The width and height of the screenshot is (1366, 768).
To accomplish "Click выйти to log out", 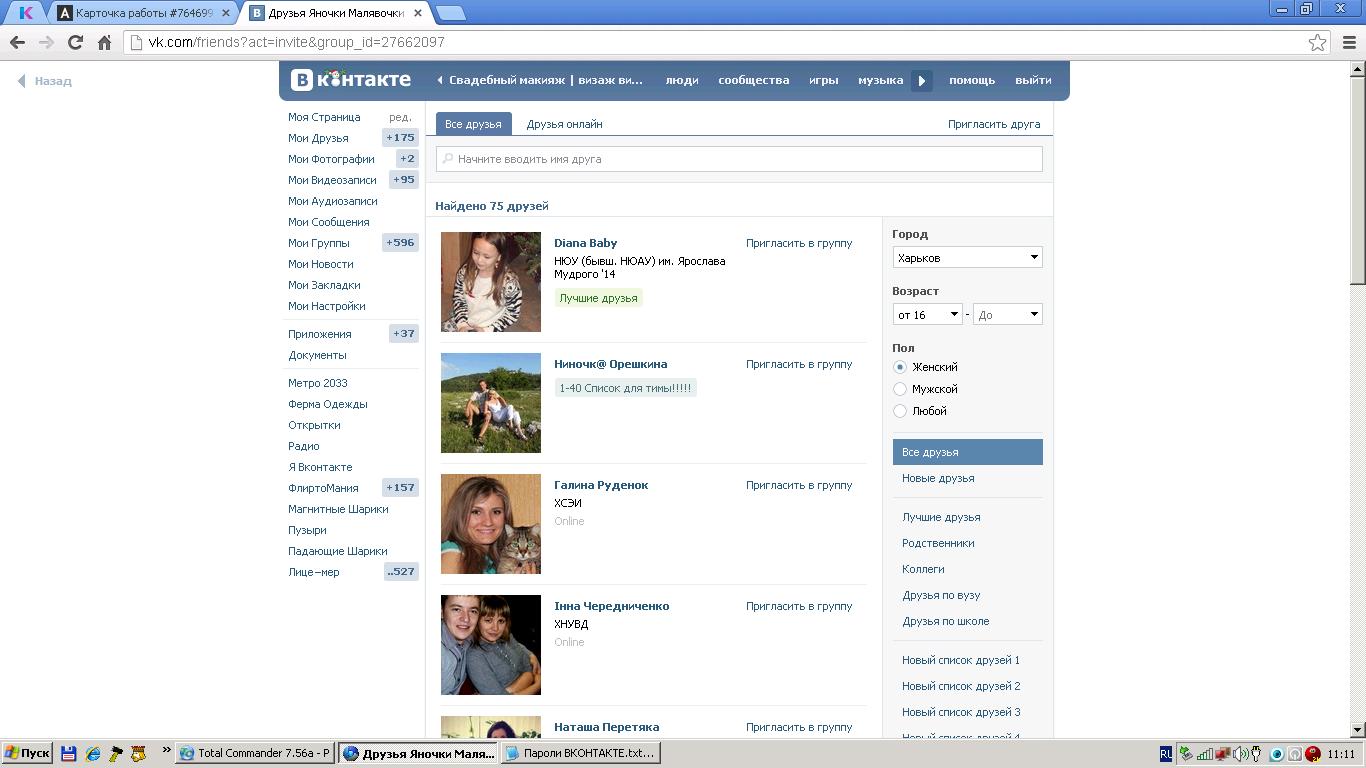I will coord(1033,80).
